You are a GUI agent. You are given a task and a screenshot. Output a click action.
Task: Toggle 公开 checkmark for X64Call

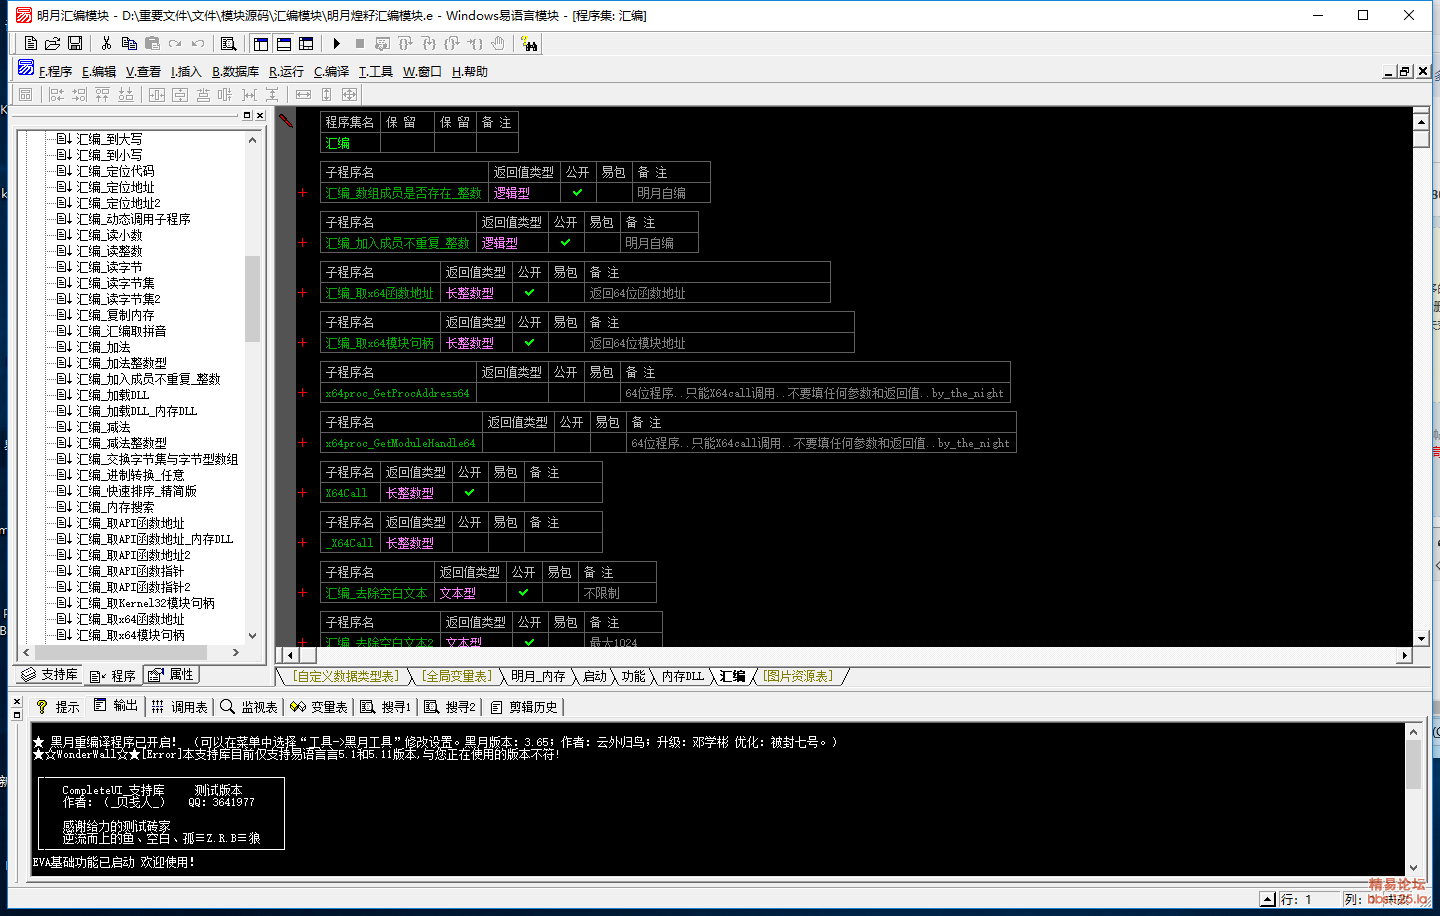[x=469, y=492]
